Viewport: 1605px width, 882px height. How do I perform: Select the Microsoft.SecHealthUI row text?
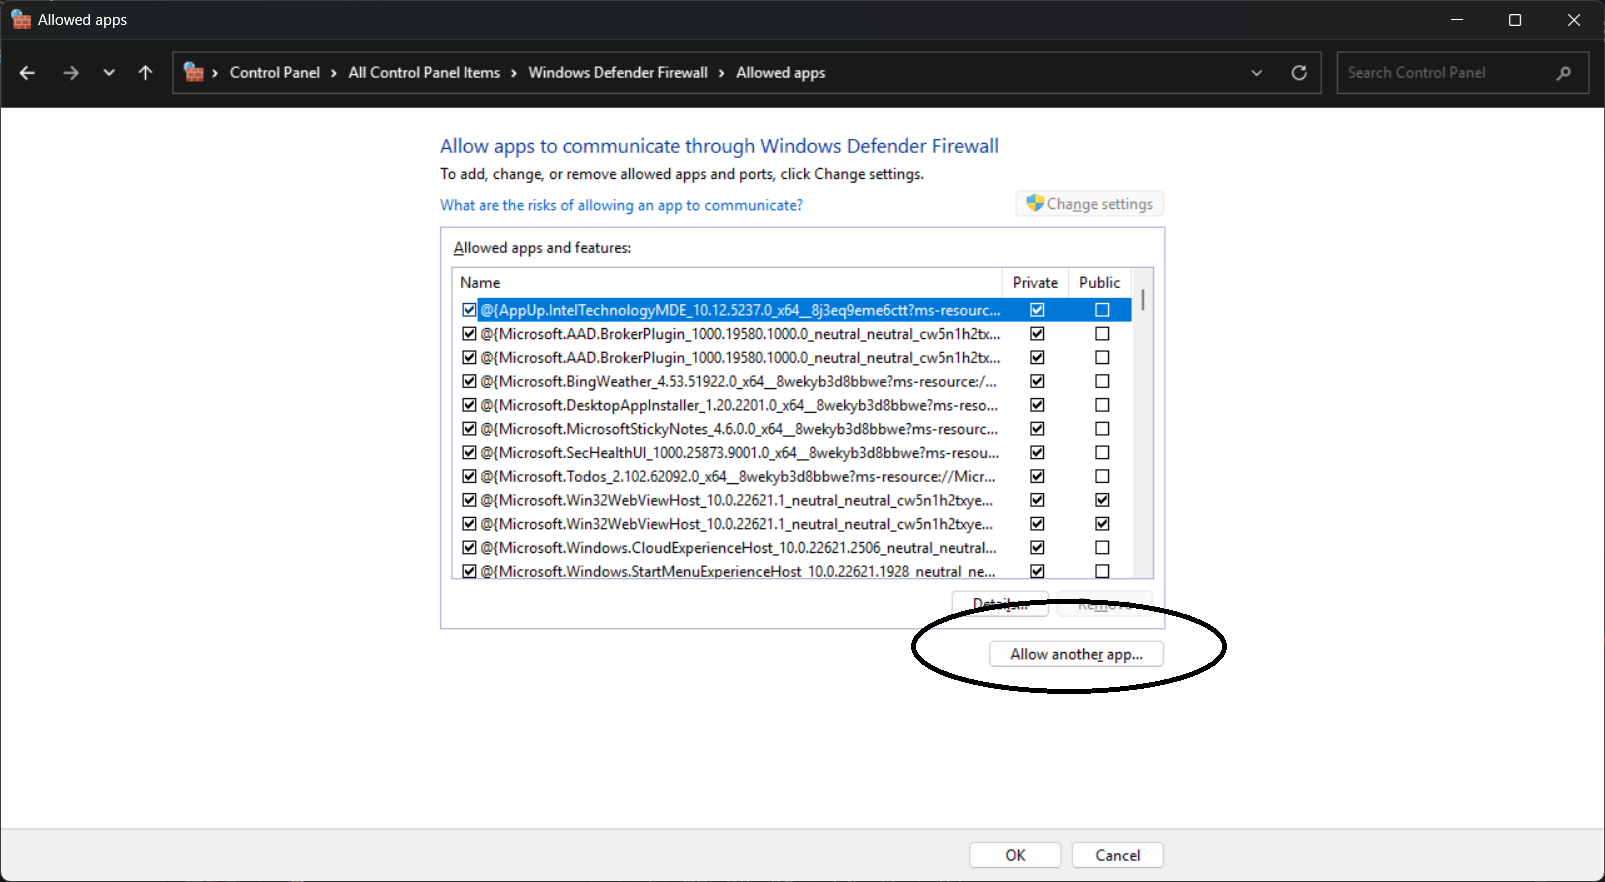tap(739, 452)
